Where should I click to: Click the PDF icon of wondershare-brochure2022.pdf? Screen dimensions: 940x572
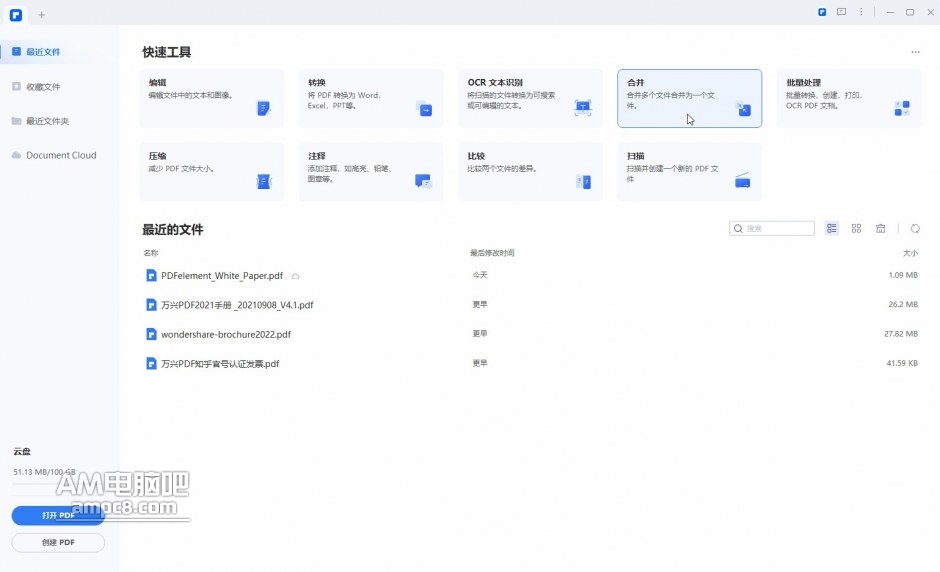152,334
